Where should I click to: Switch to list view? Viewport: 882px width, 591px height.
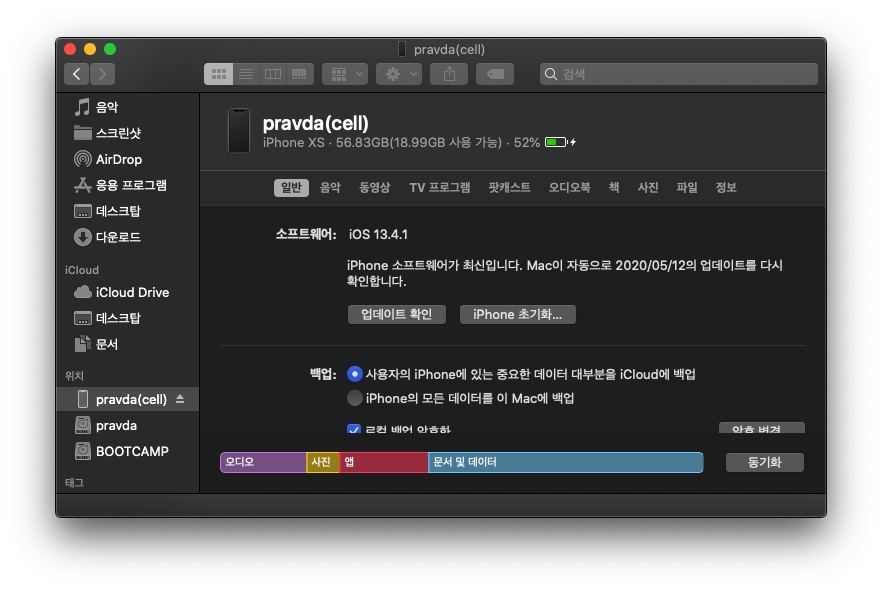[246, 74]
